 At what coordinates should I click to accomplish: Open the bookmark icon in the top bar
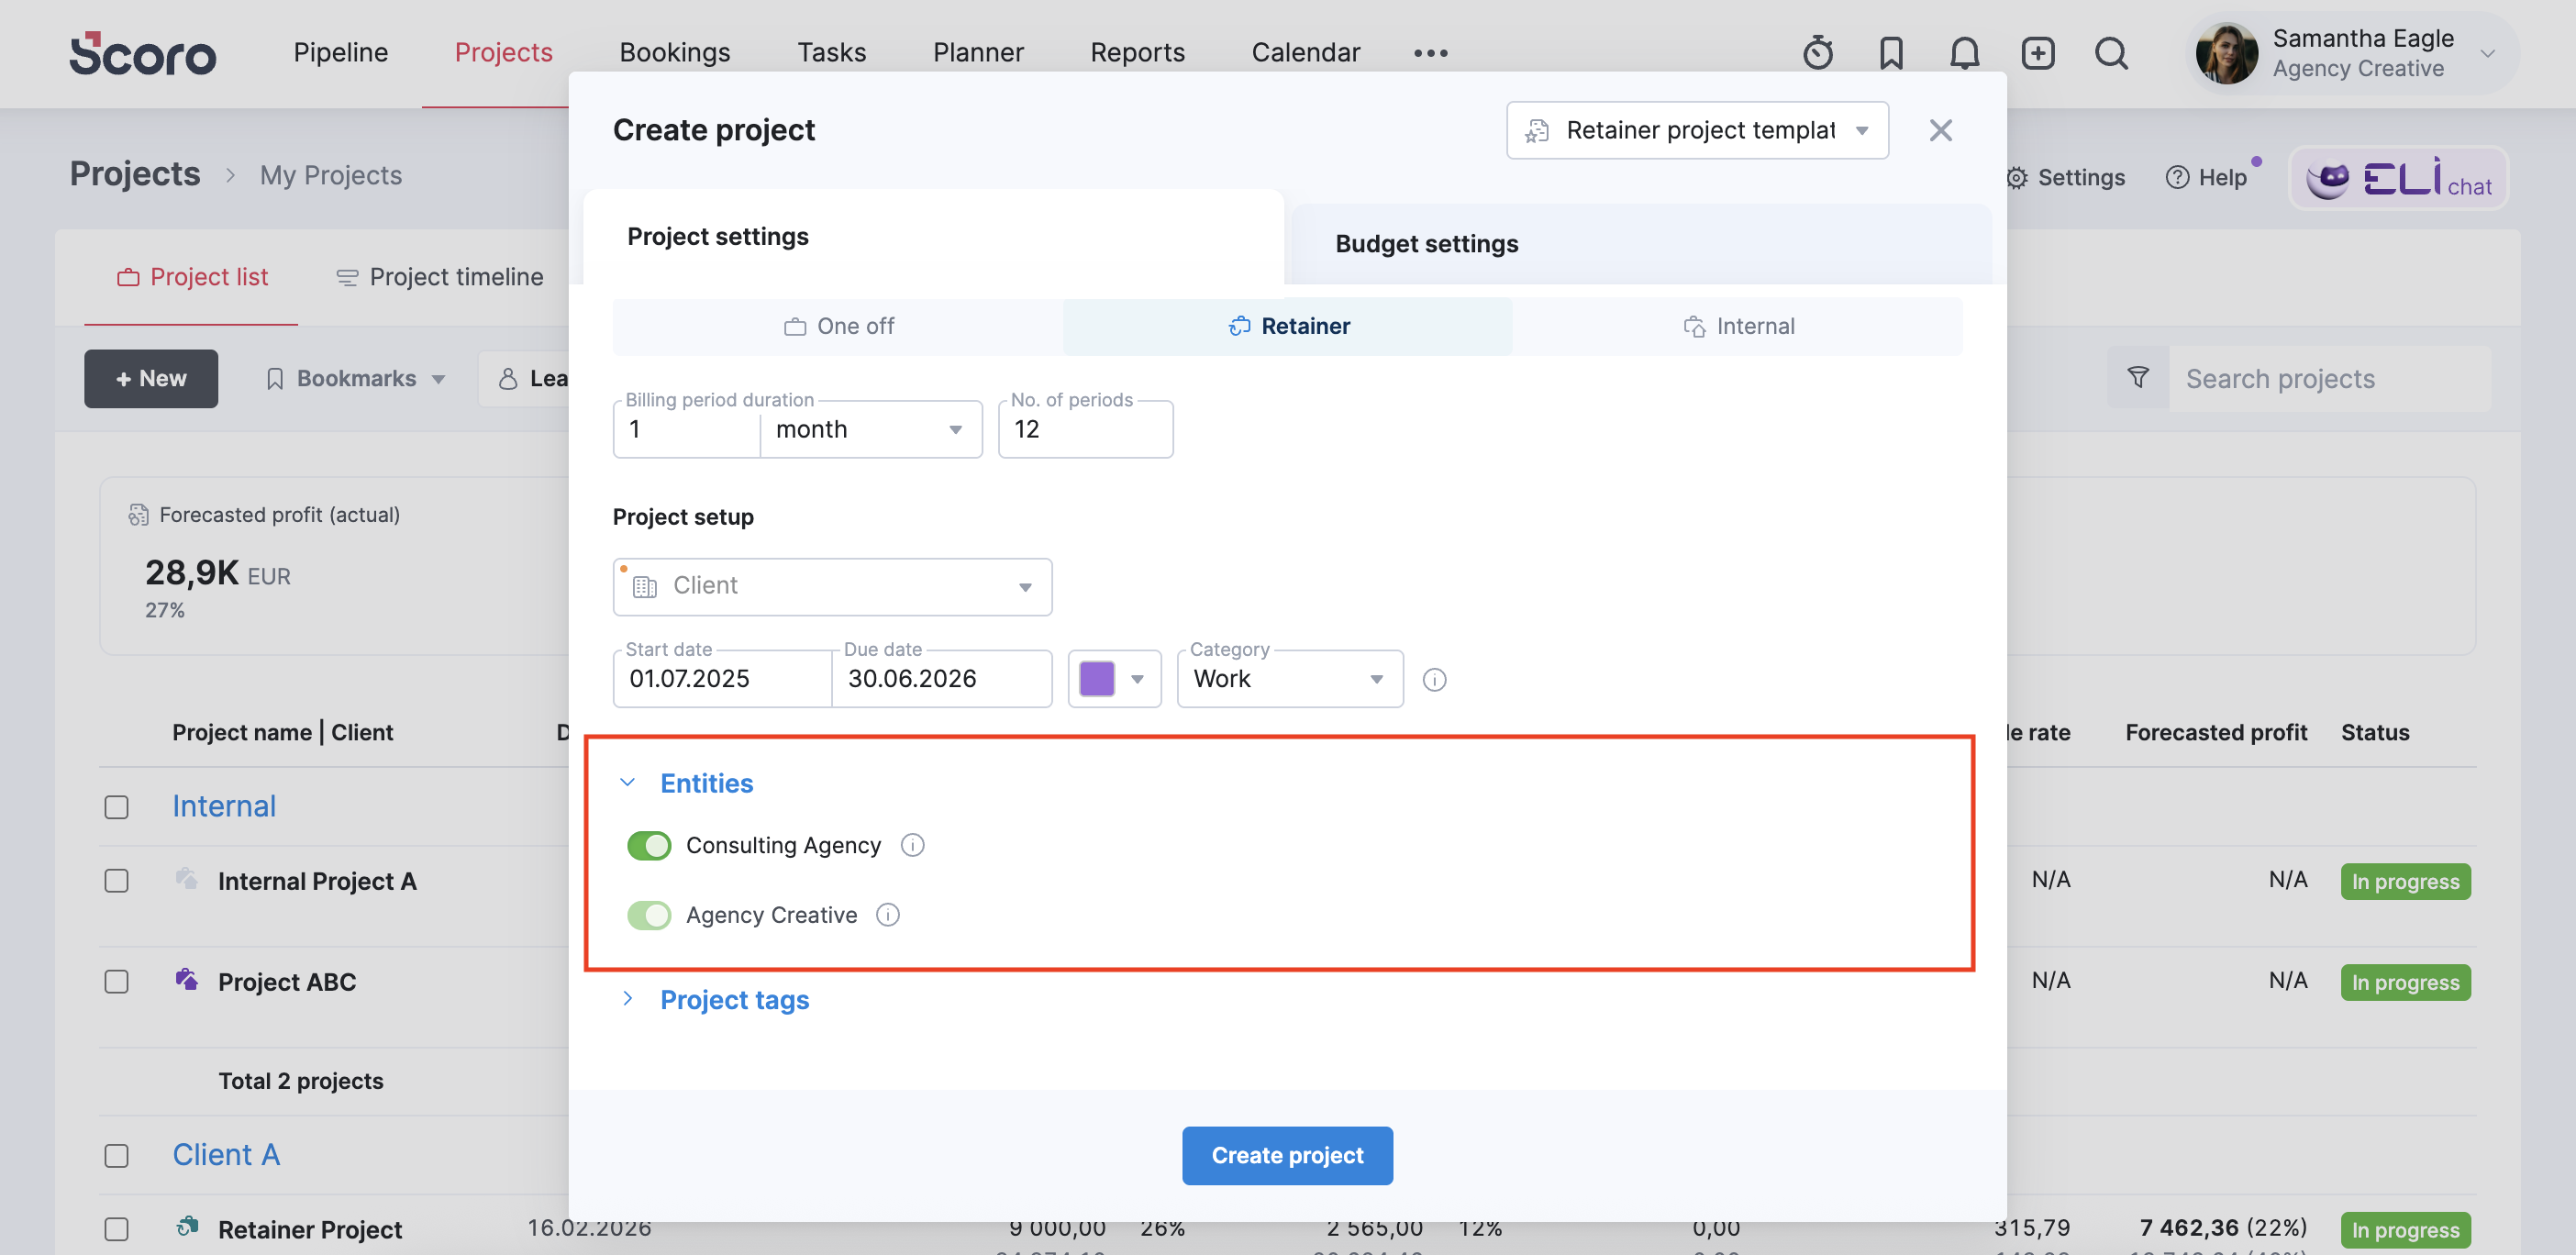(1891, 52)
